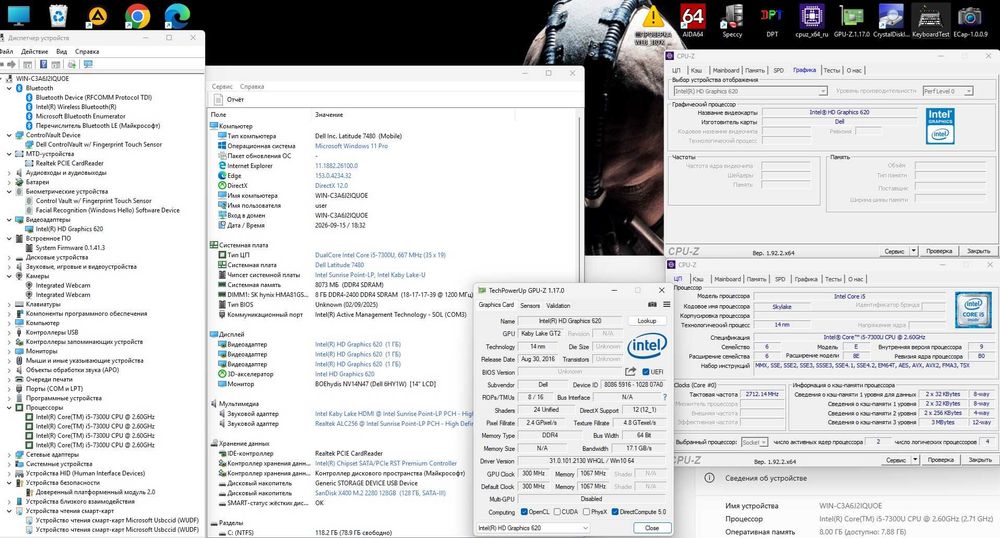
Task: Click the Device Manager update driver icon
Action: (x=71, y=64)
